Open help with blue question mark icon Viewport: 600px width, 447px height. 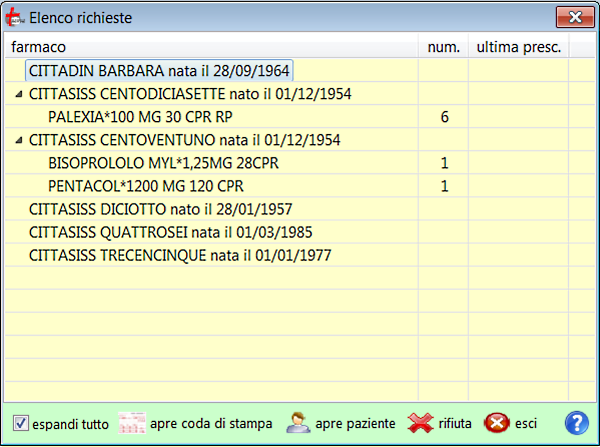tap(576, 423)
